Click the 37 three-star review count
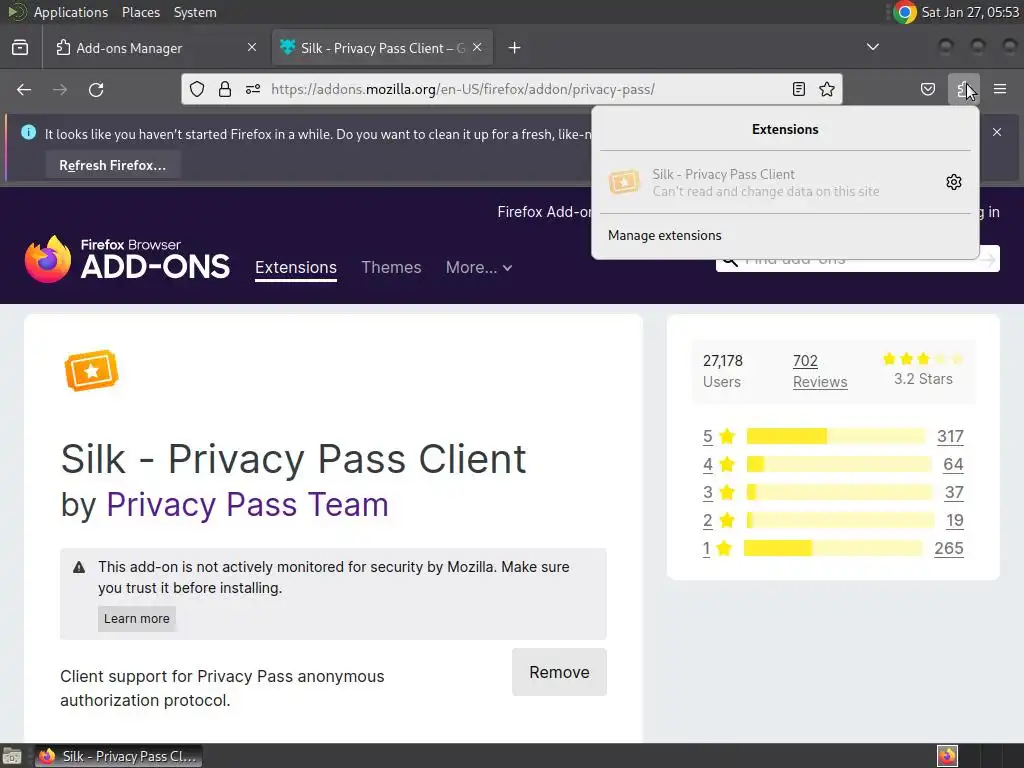The height and width of the screenshot is (768, 1024). pyautogui.click(x=954, y=492)
